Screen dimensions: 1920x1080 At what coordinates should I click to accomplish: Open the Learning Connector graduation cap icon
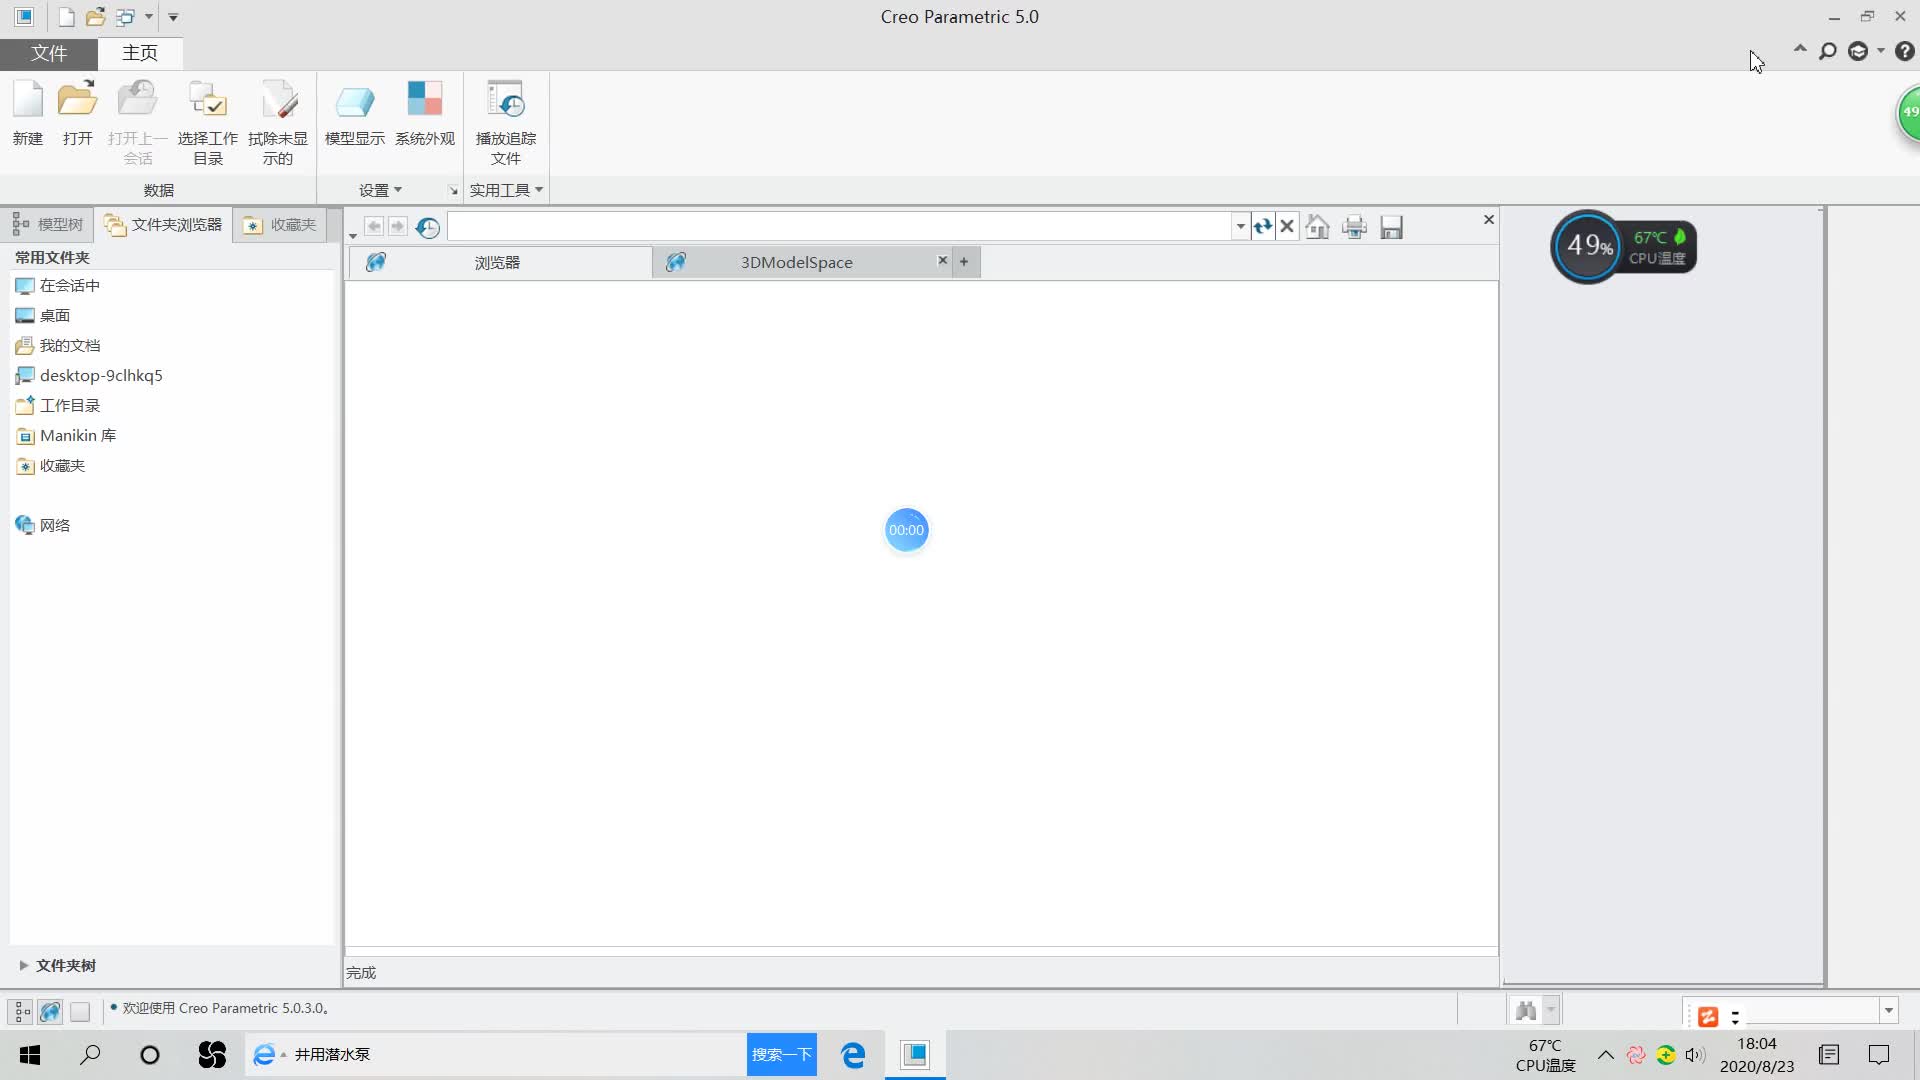(1858, 51)
